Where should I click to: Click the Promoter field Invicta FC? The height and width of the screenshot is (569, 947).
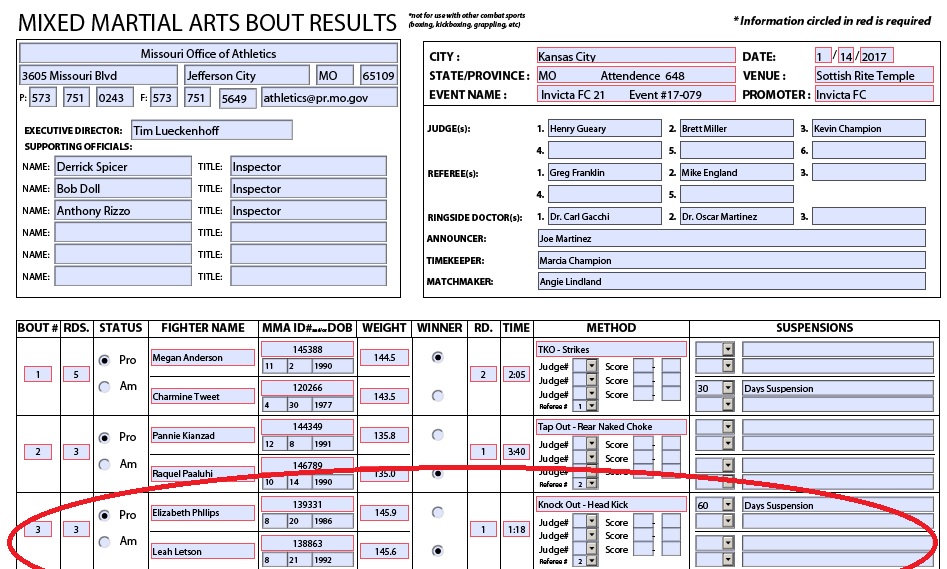pyautogui.click(x=873, y=94)
